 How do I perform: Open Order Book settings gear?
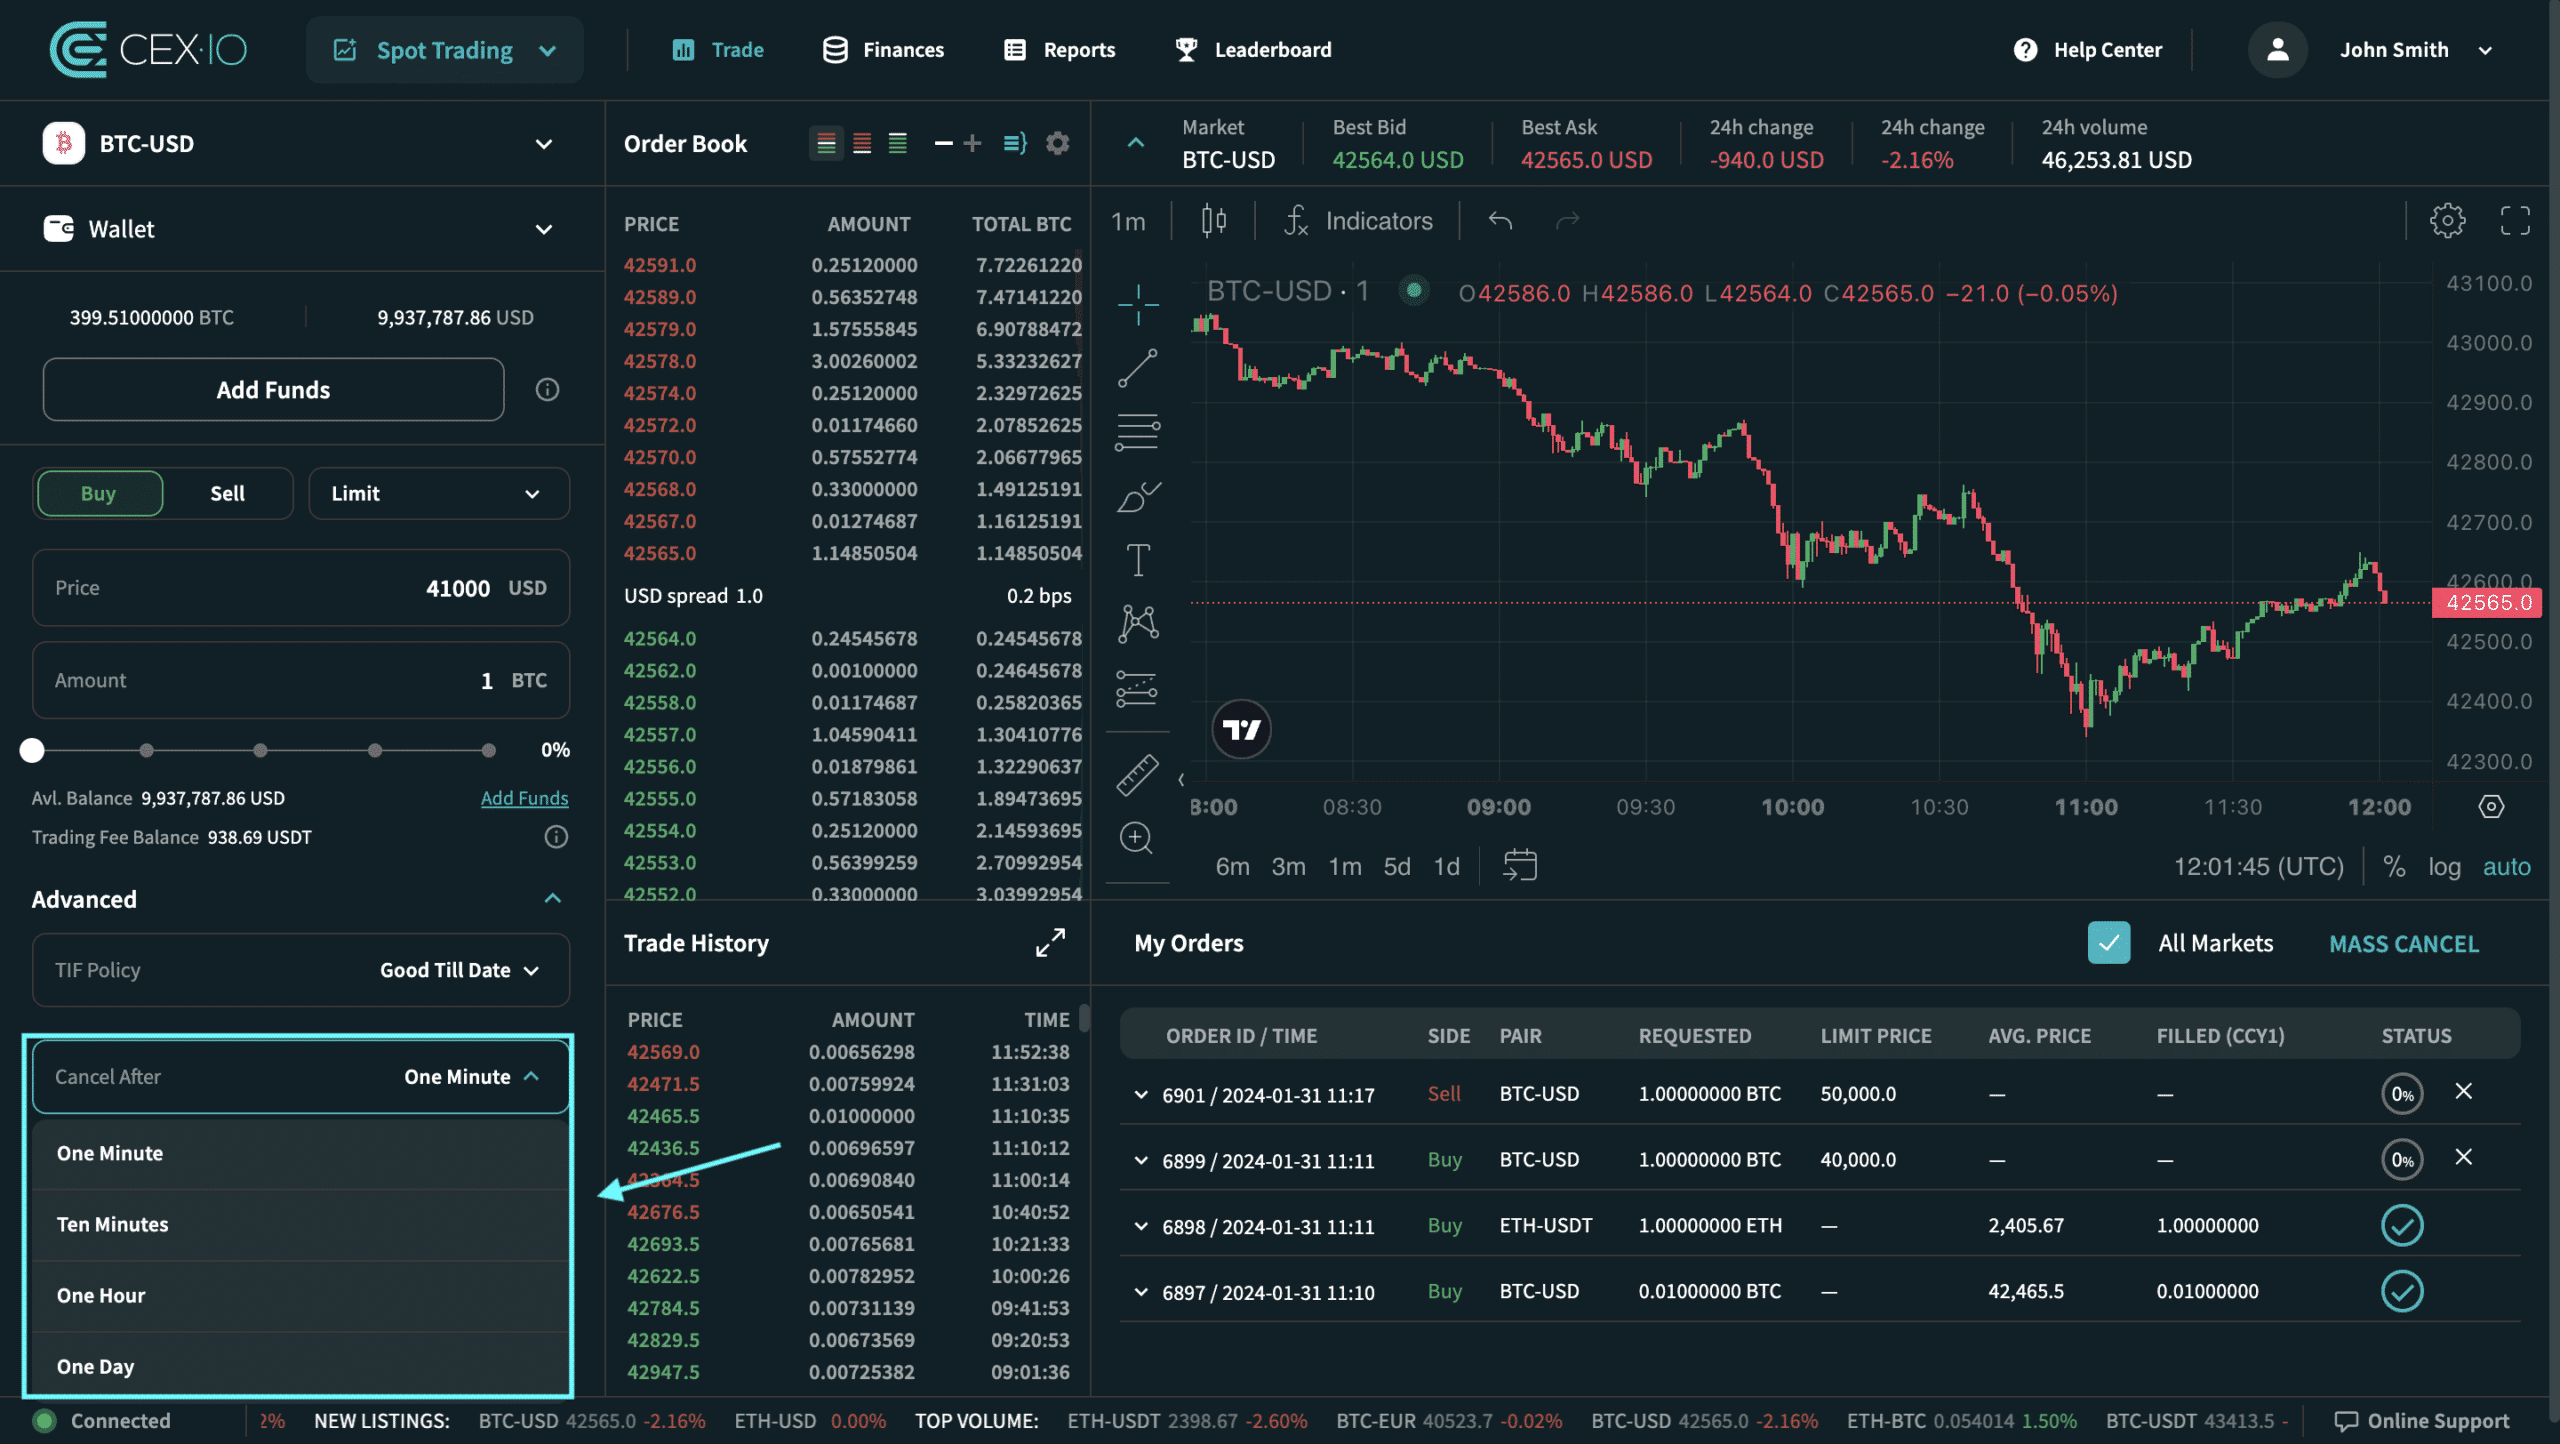coord(1057,143)
